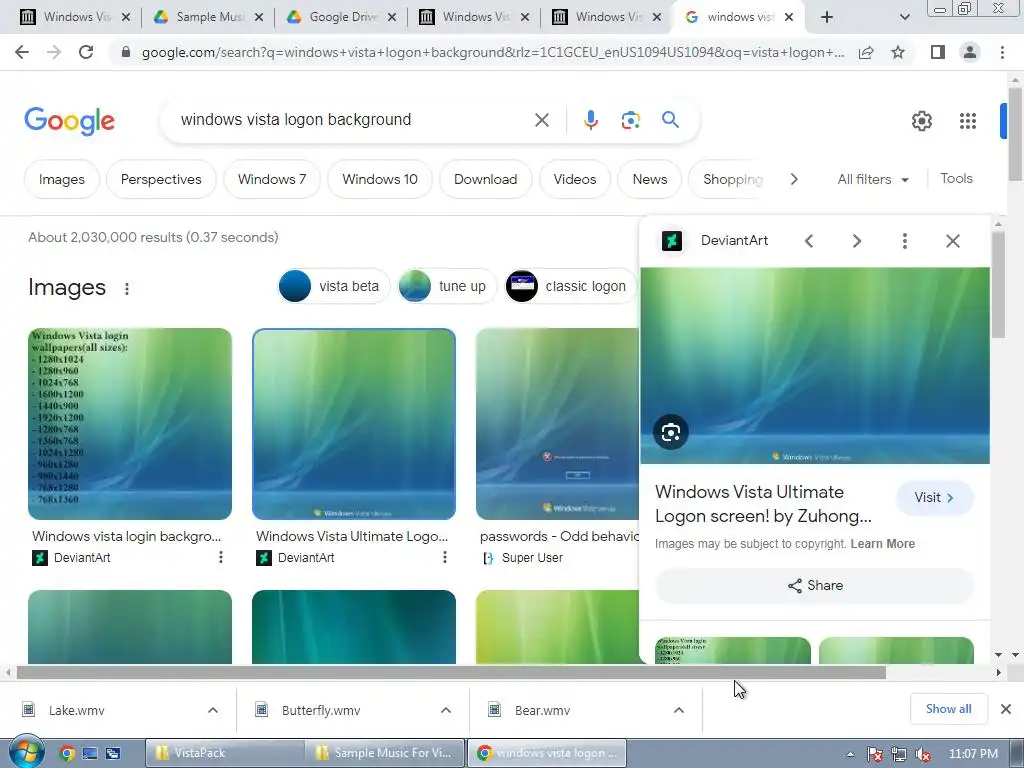Reload the page with the refresh icon

click(86, 52)
